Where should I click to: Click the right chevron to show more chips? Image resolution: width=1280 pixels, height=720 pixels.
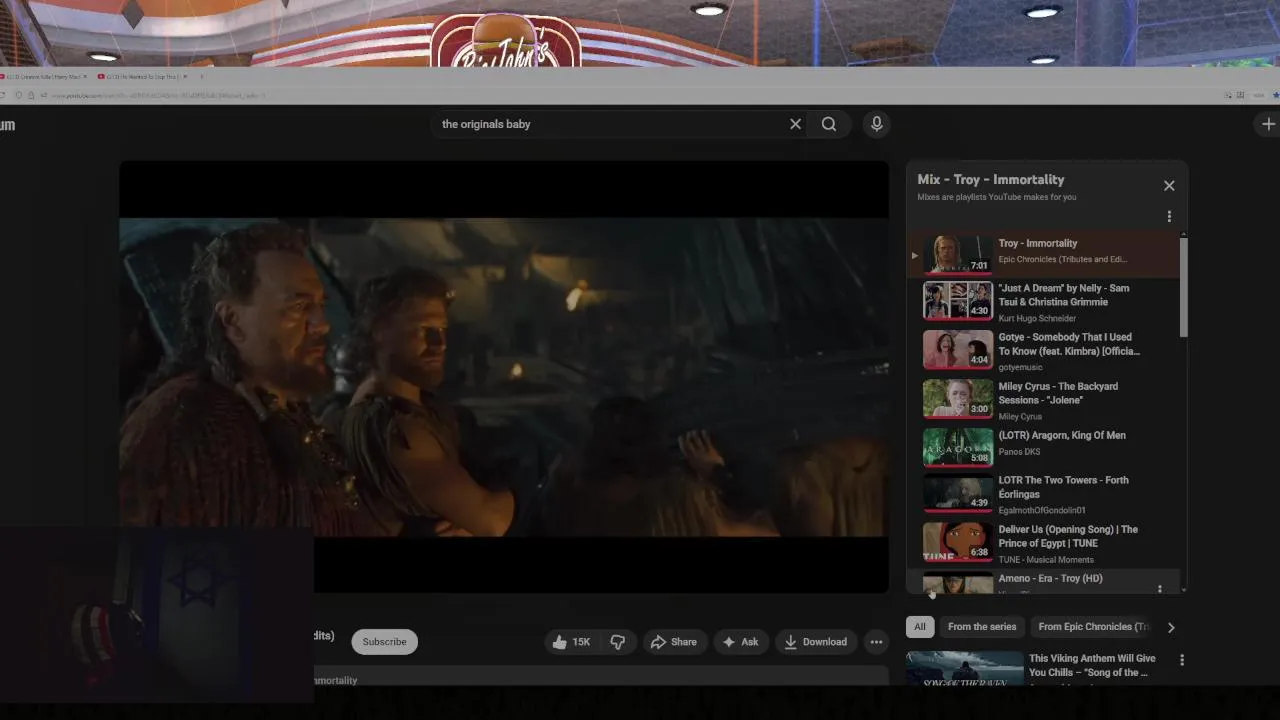pos(1171,627)
